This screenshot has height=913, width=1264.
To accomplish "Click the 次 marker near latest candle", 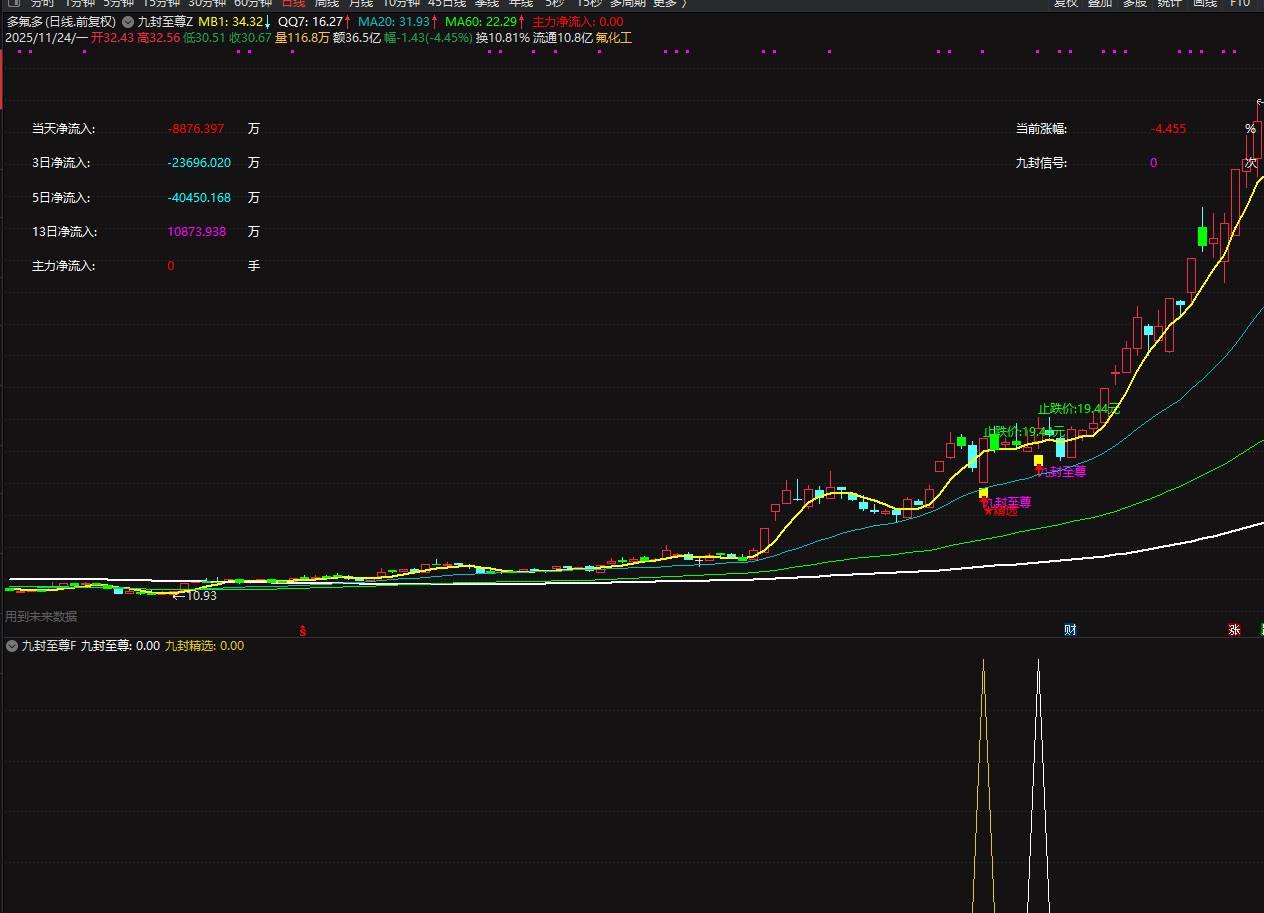I will point(1250,163).
